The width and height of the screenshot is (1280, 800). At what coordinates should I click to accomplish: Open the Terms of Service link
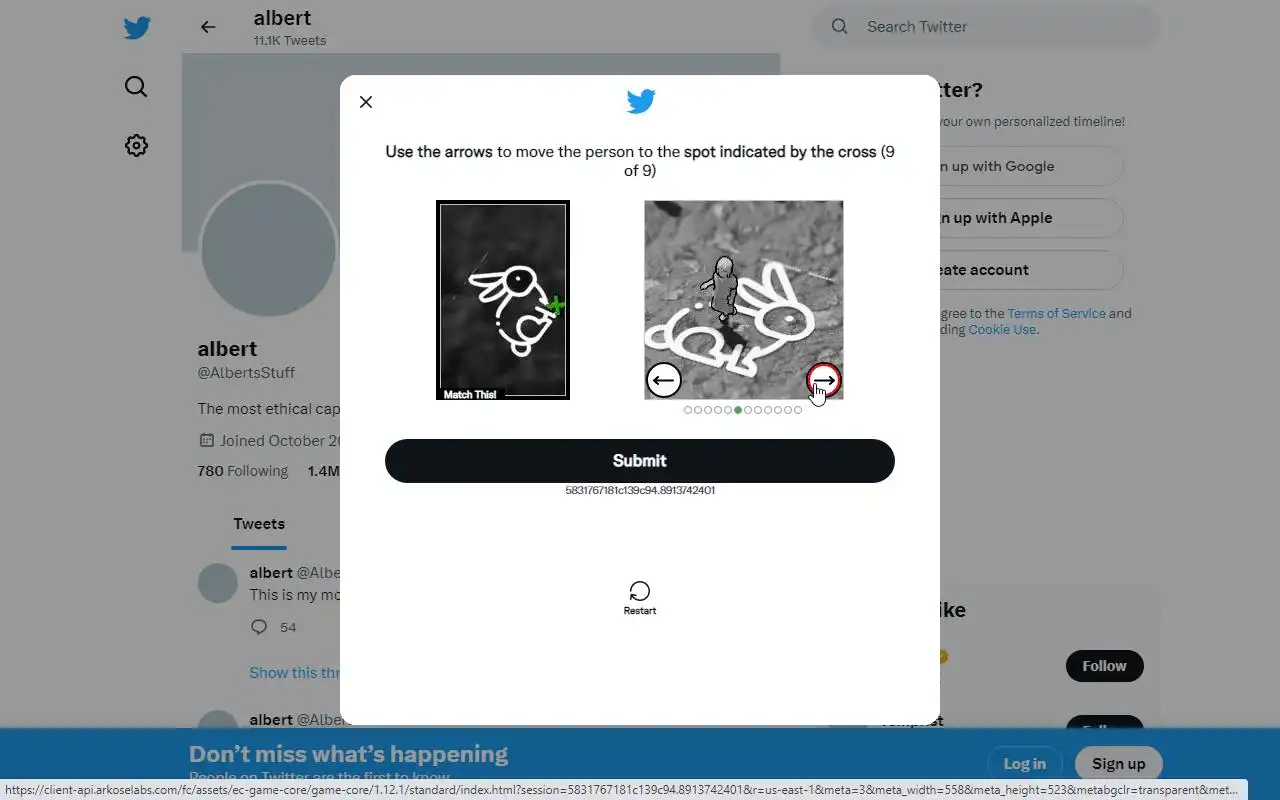1056,313
